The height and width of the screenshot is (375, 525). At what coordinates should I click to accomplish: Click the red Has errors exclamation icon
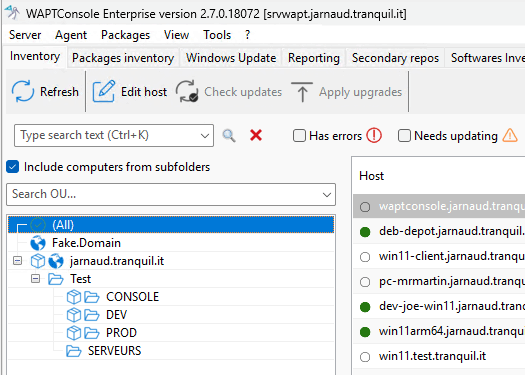[374, 136]
